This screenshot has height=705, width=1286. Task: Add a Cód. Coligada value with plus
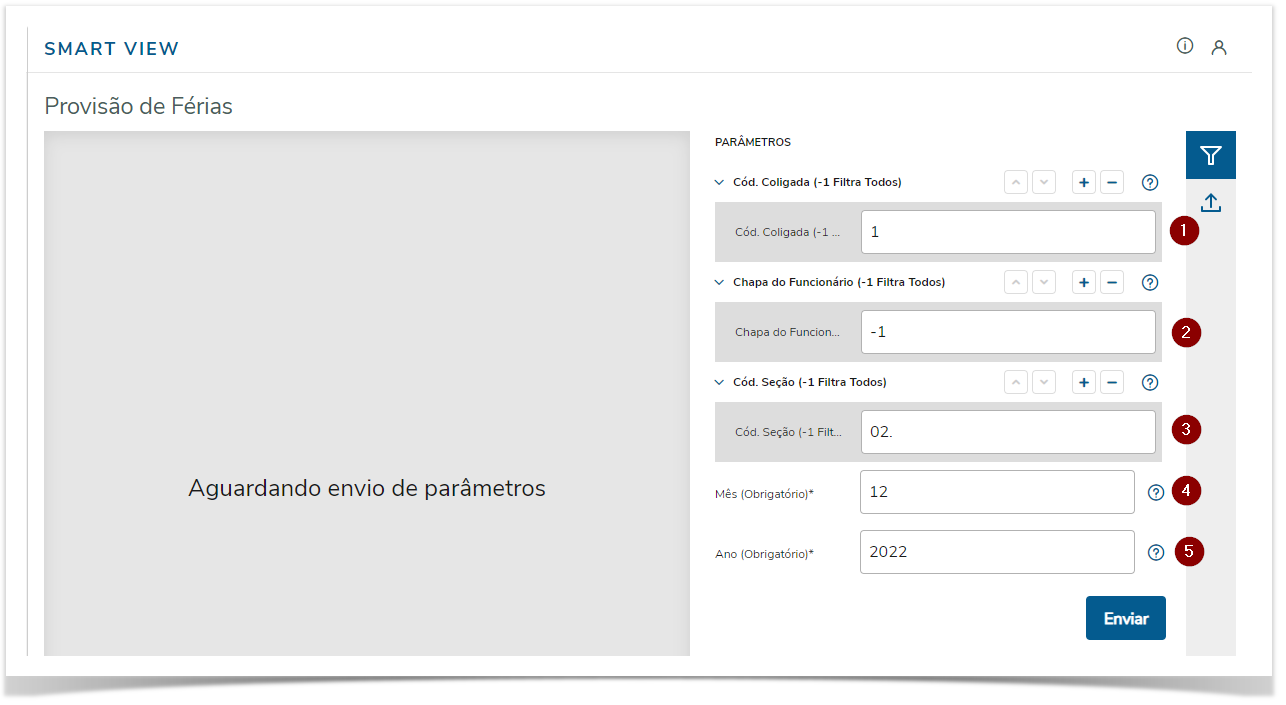pyautogui.click(x=1084, y=183)
